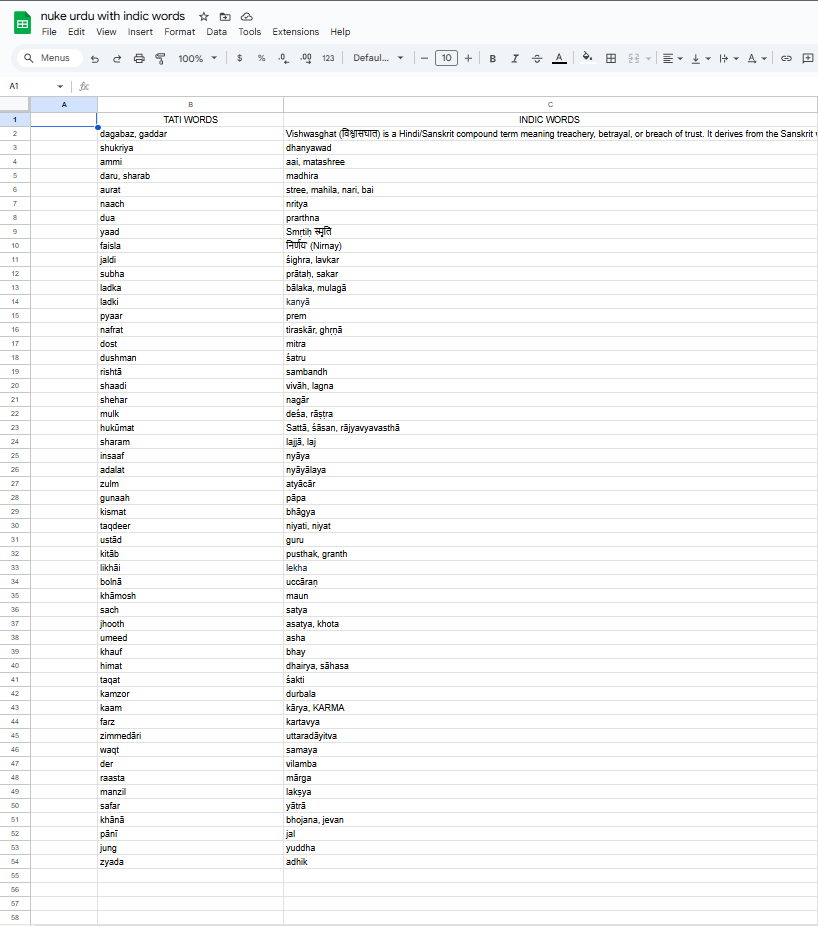Increase font size with plus button

[x=468, y=58]
